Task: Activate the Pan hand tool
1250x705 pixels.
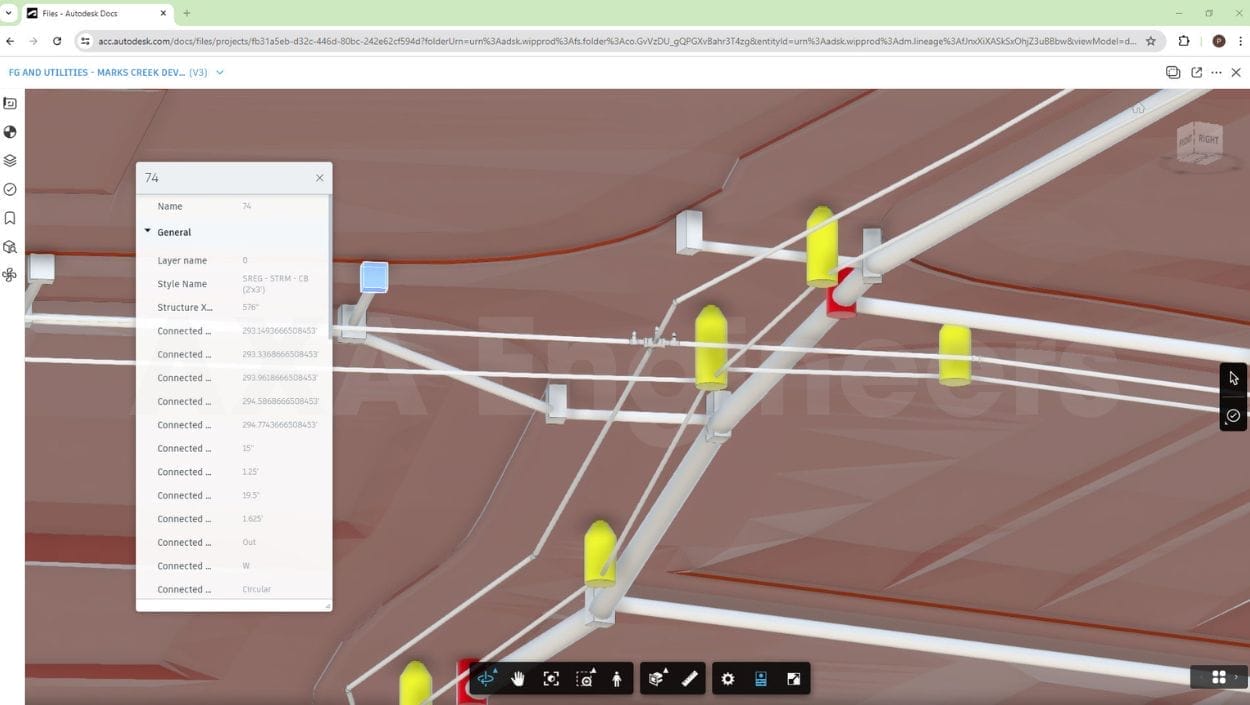Action: [518, 679]
